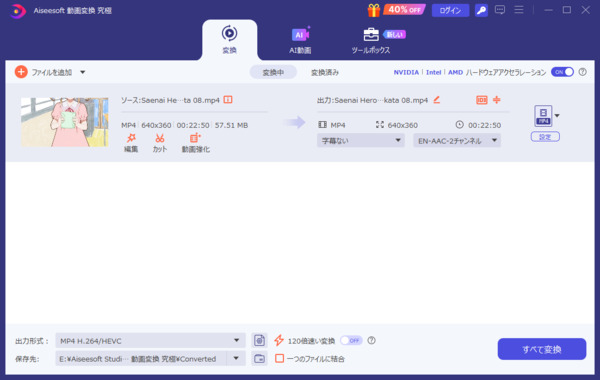
Task: Open the ツールボックス tab
Action: coord(370,41)
